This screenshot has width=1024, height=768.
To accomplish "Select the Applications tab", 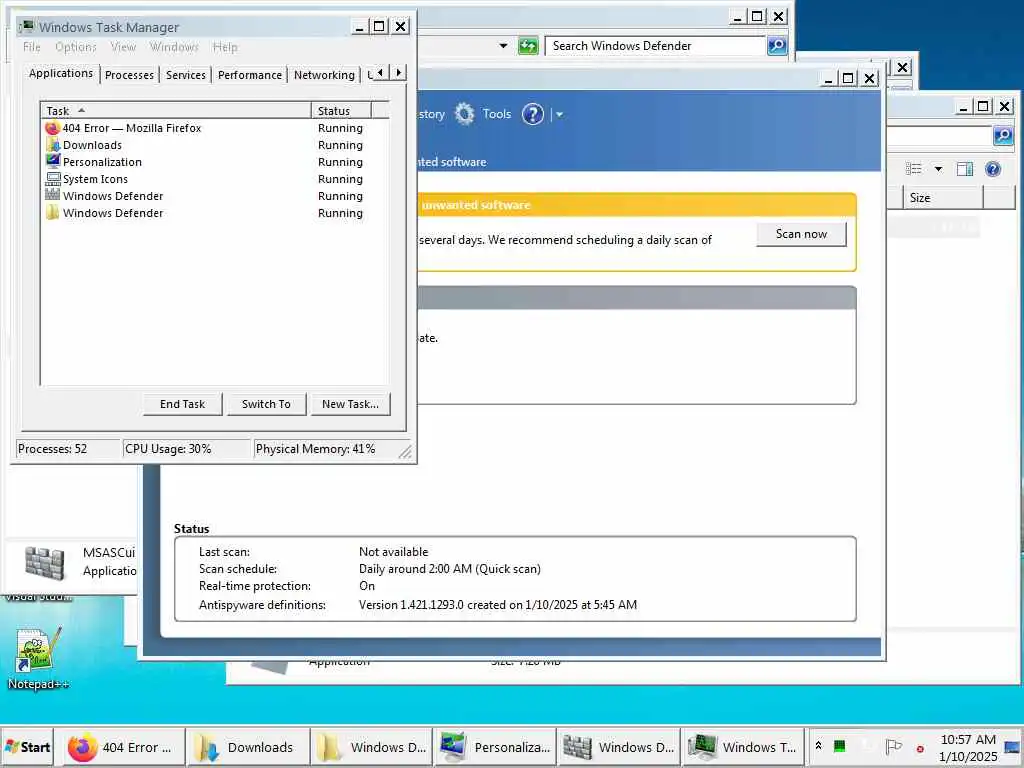I will coord(61,73).
